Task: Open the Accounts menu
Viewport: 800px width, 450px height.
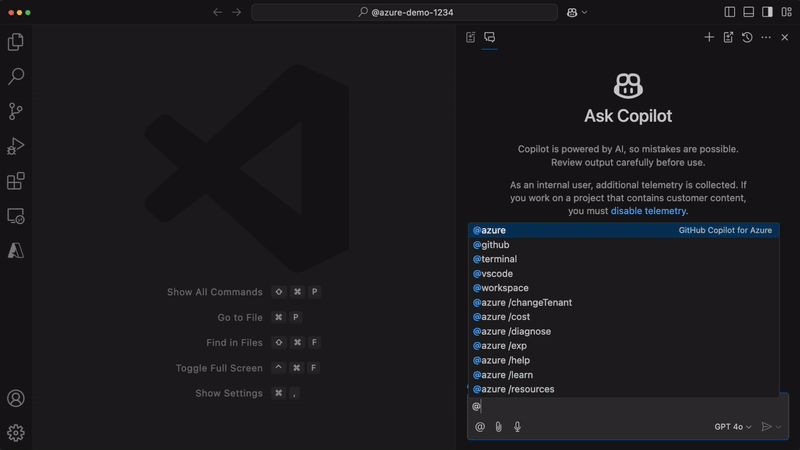Action: coord(16,398)
